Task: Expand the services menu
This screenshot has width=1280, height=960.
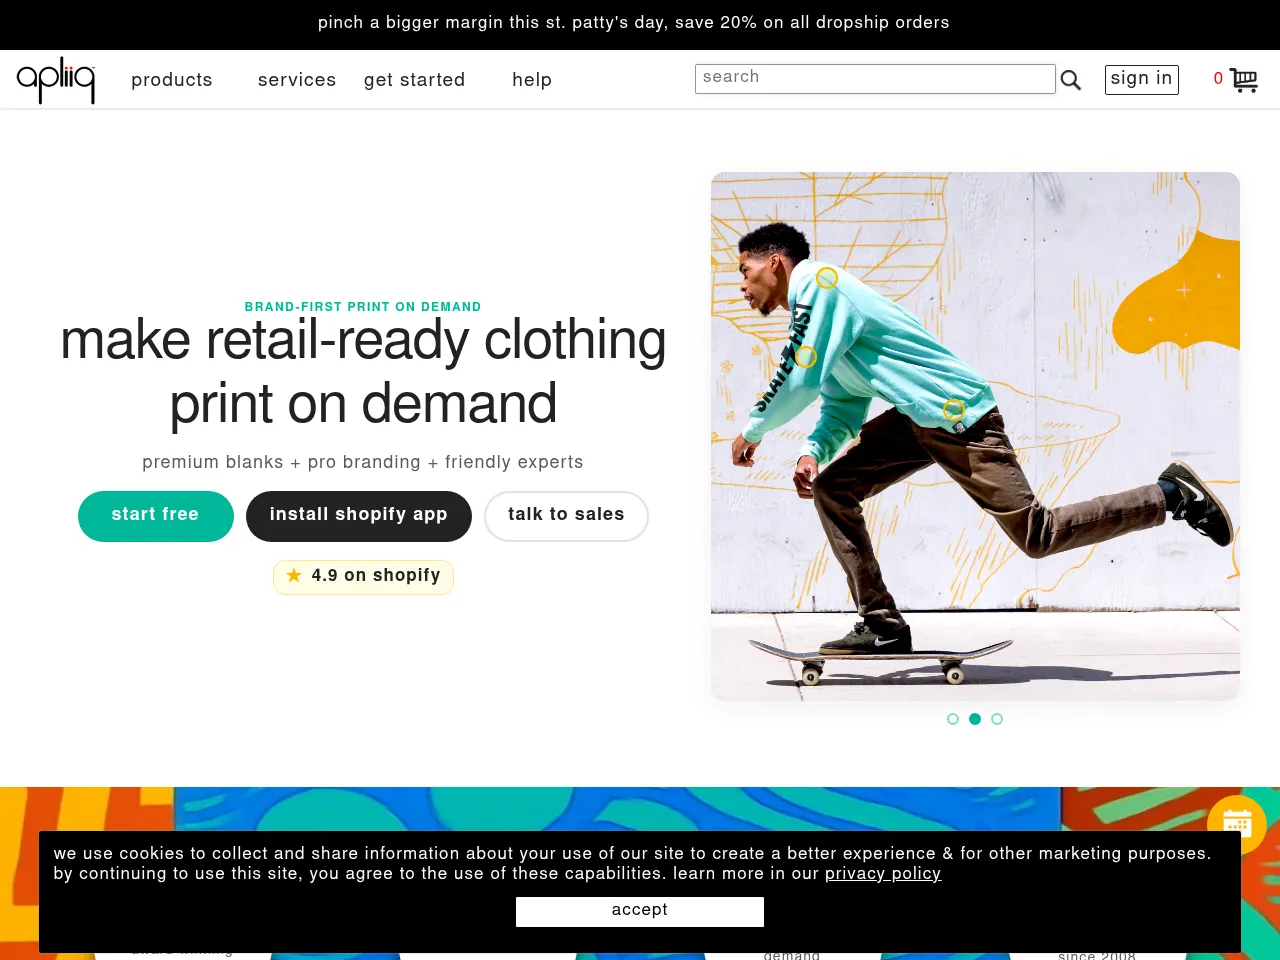Action: (297, 81)
